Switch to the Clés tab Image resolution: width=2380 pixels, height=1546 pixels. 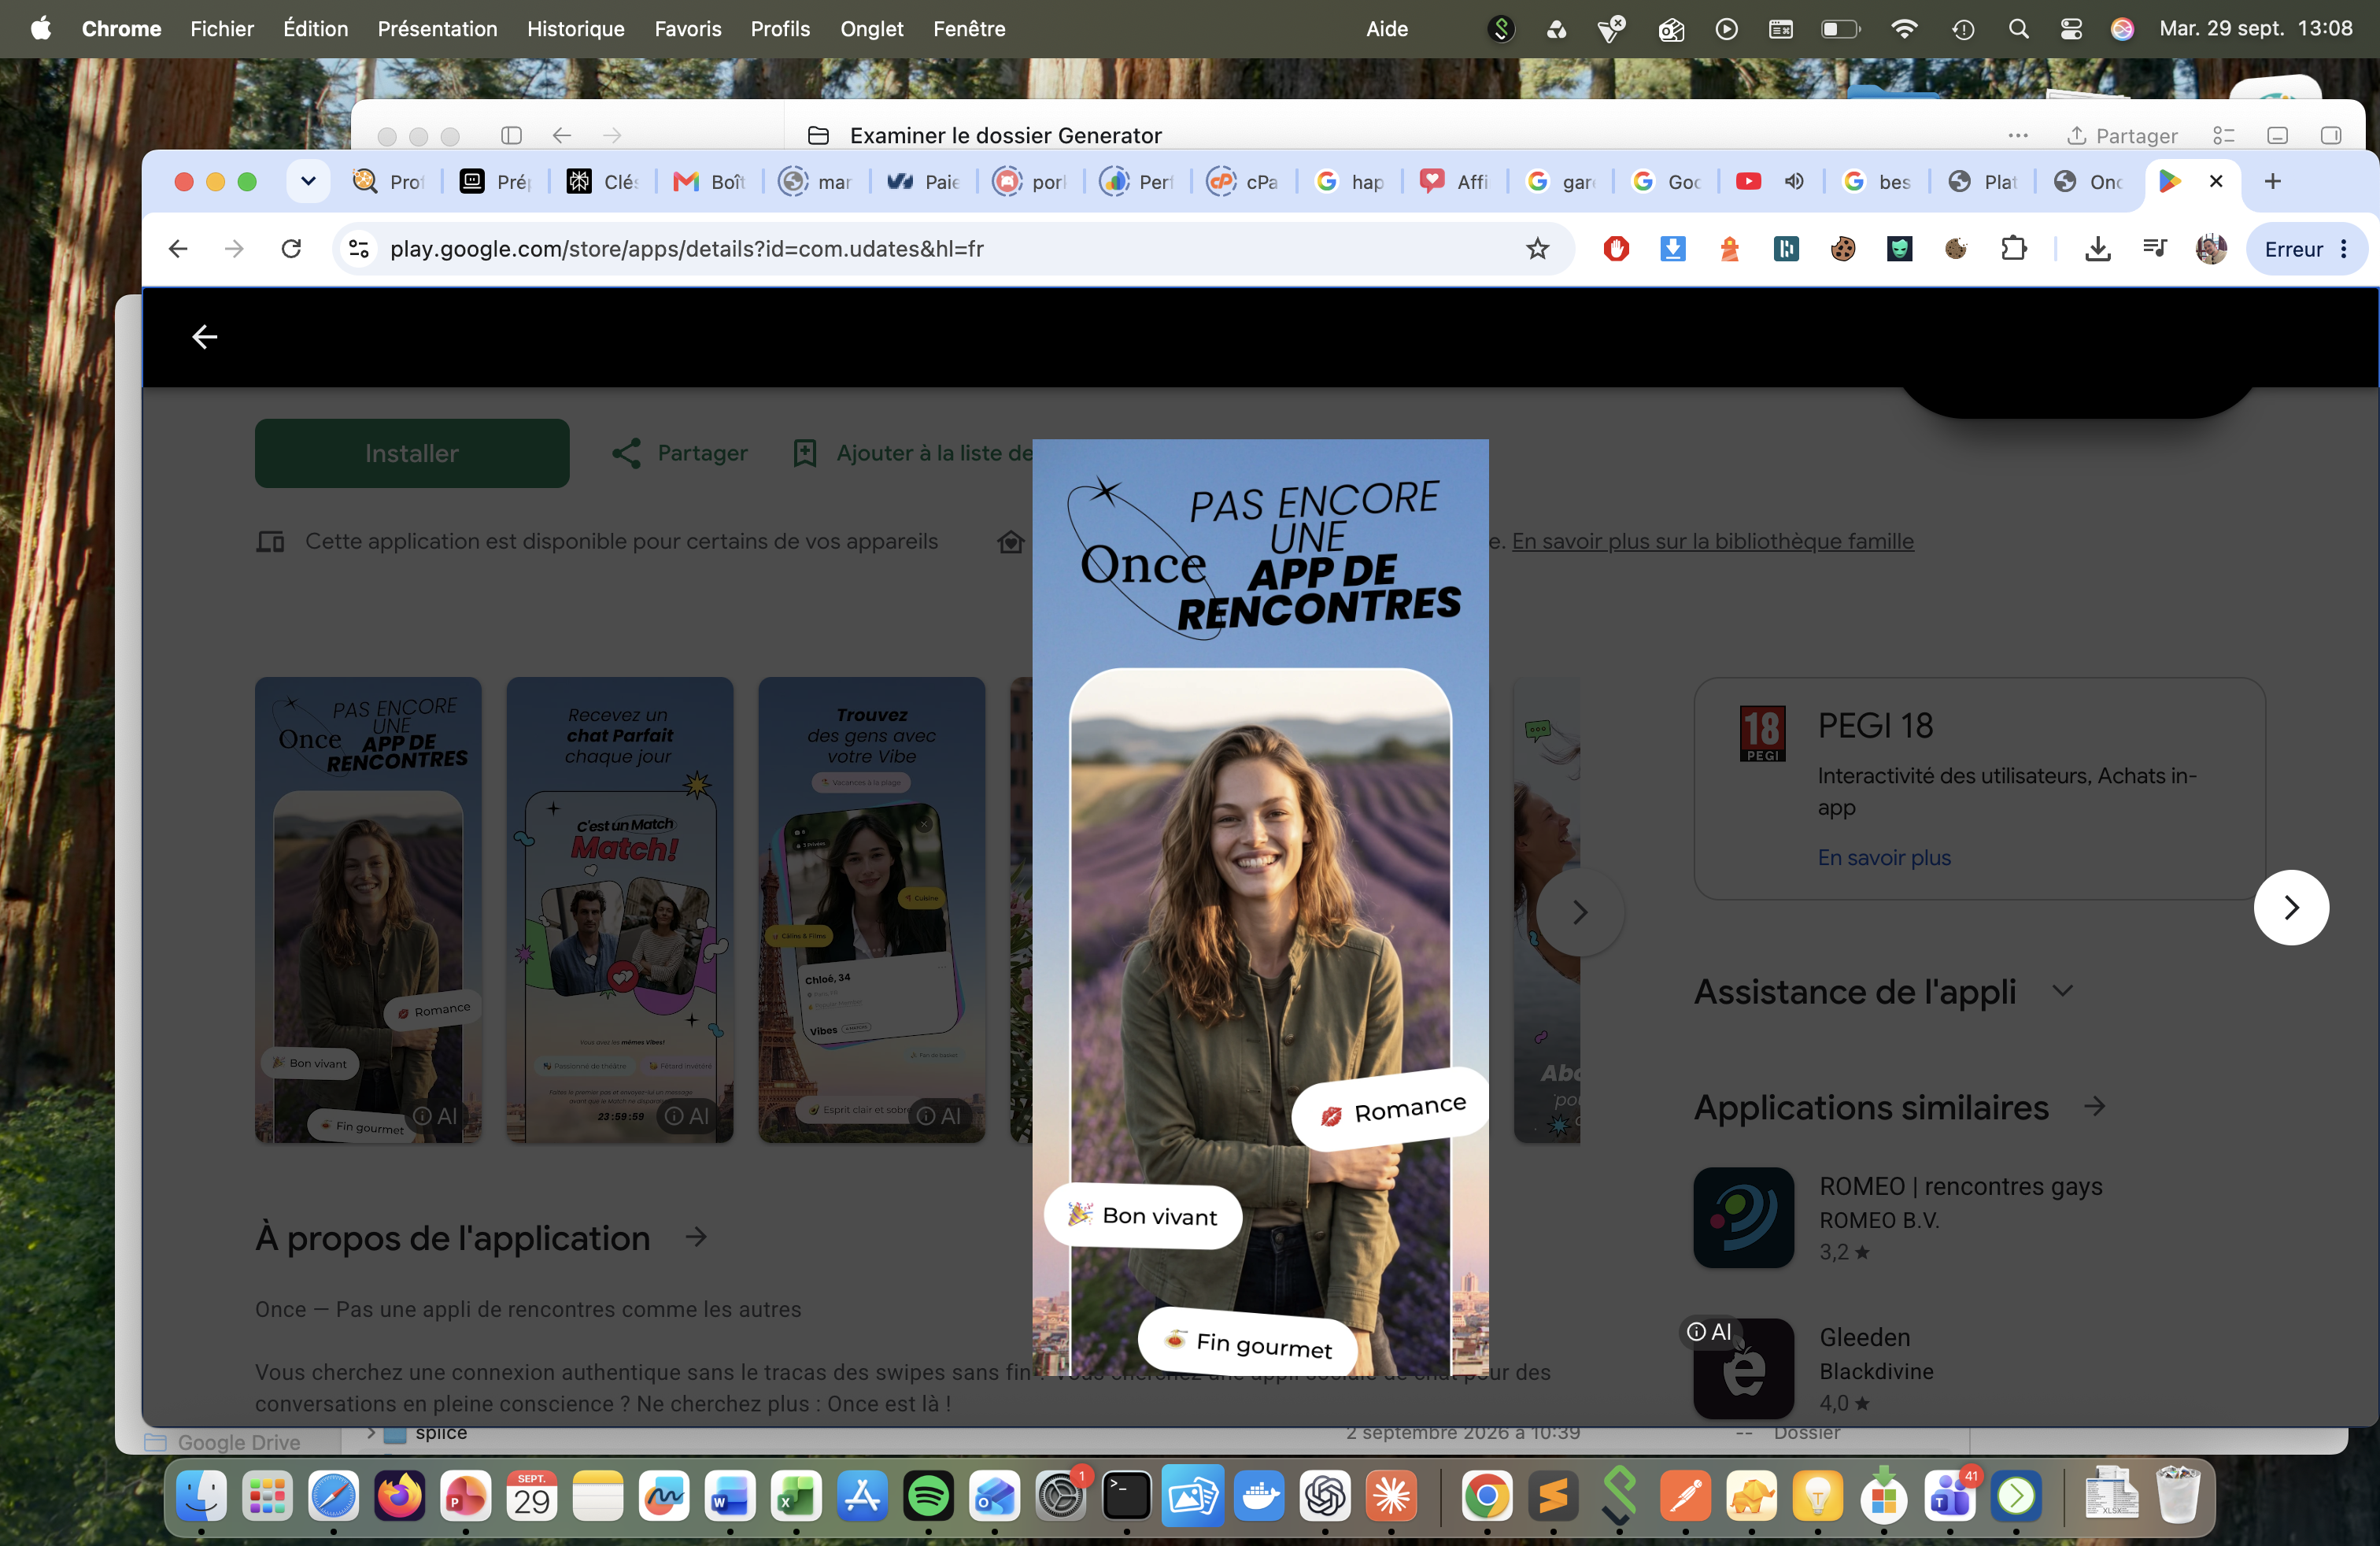coord(603,181)
